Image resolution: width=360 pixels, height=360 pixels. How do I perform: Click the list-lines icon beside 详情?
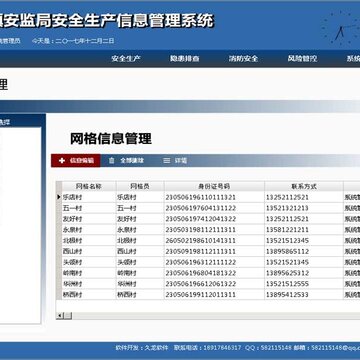[x=167, y=161]
